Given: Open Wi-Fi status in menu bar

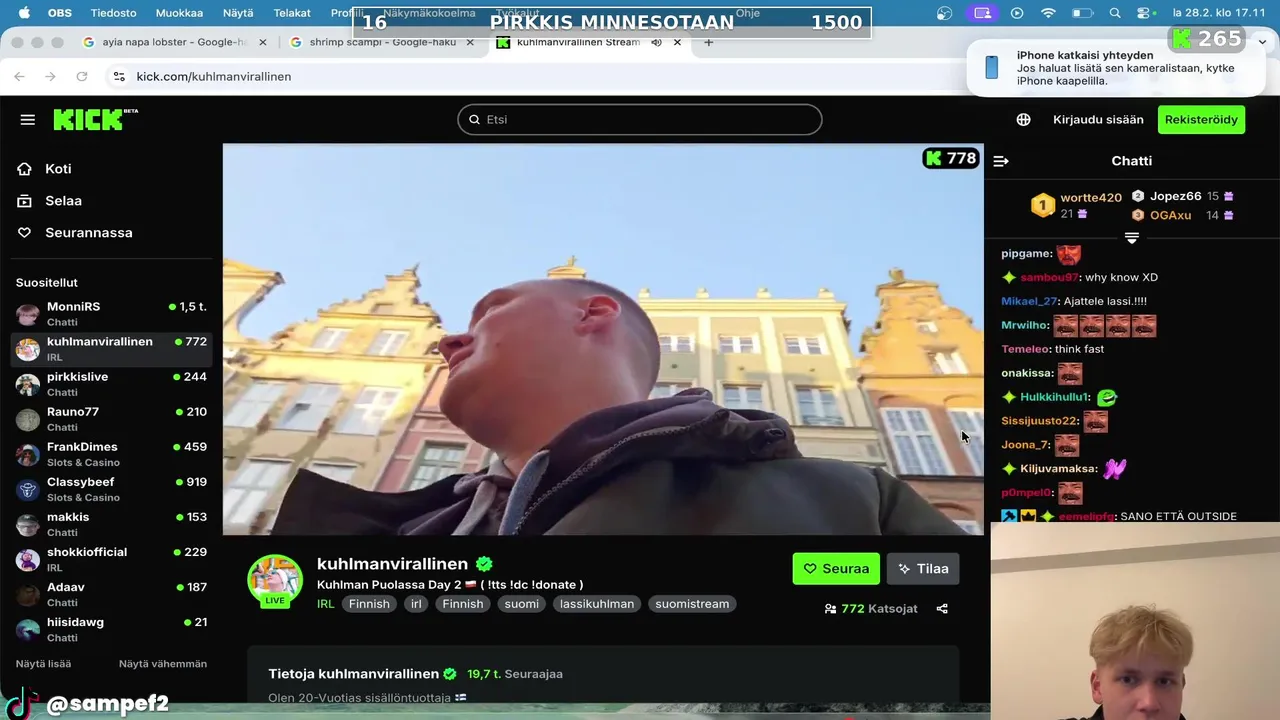Looking at the screenshot, I should pyautogui.click(x=1048, y=13).
